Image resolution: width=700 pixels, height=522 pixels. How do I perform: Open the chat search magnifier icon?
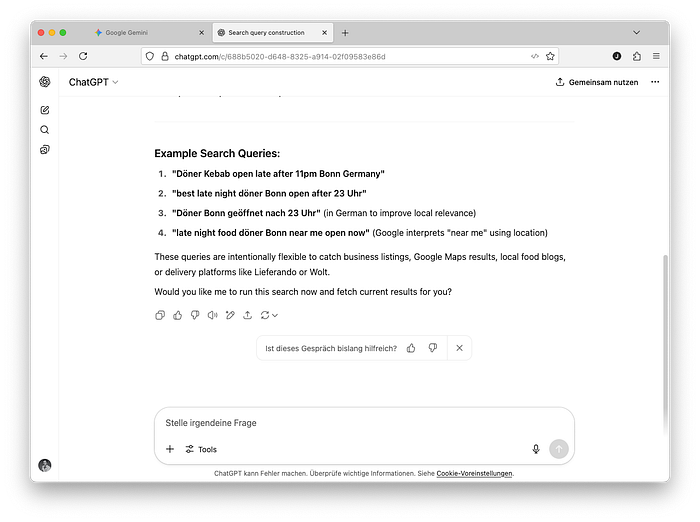(45, 129)
